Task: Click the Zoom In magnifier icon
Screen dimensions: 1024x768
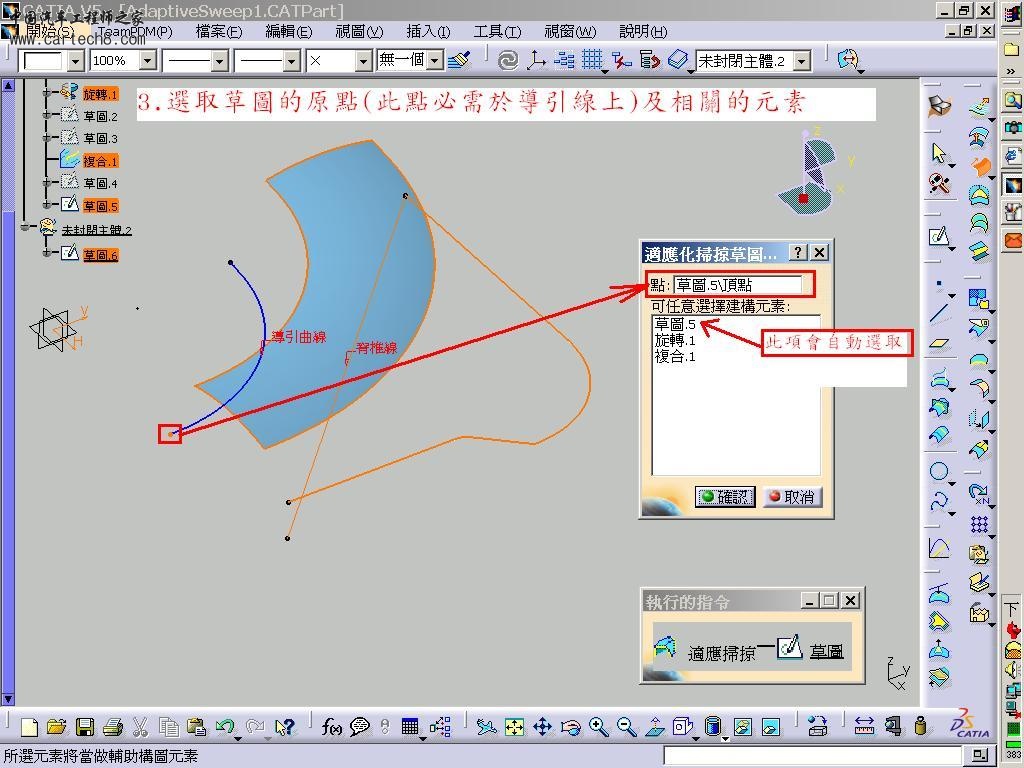Action: (x=598, y=726)
